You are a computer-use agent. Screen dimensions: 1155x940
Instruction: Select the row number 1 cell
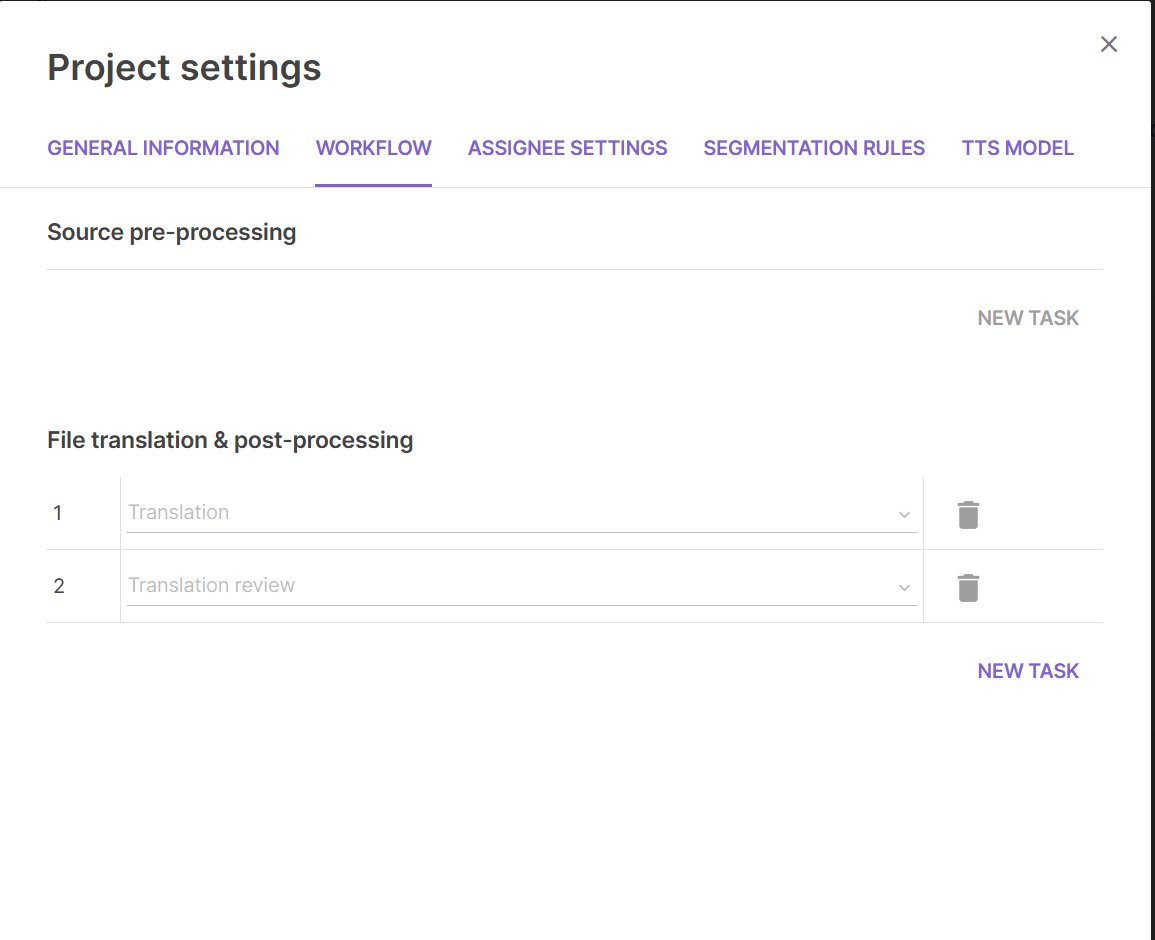coord(83,513)
